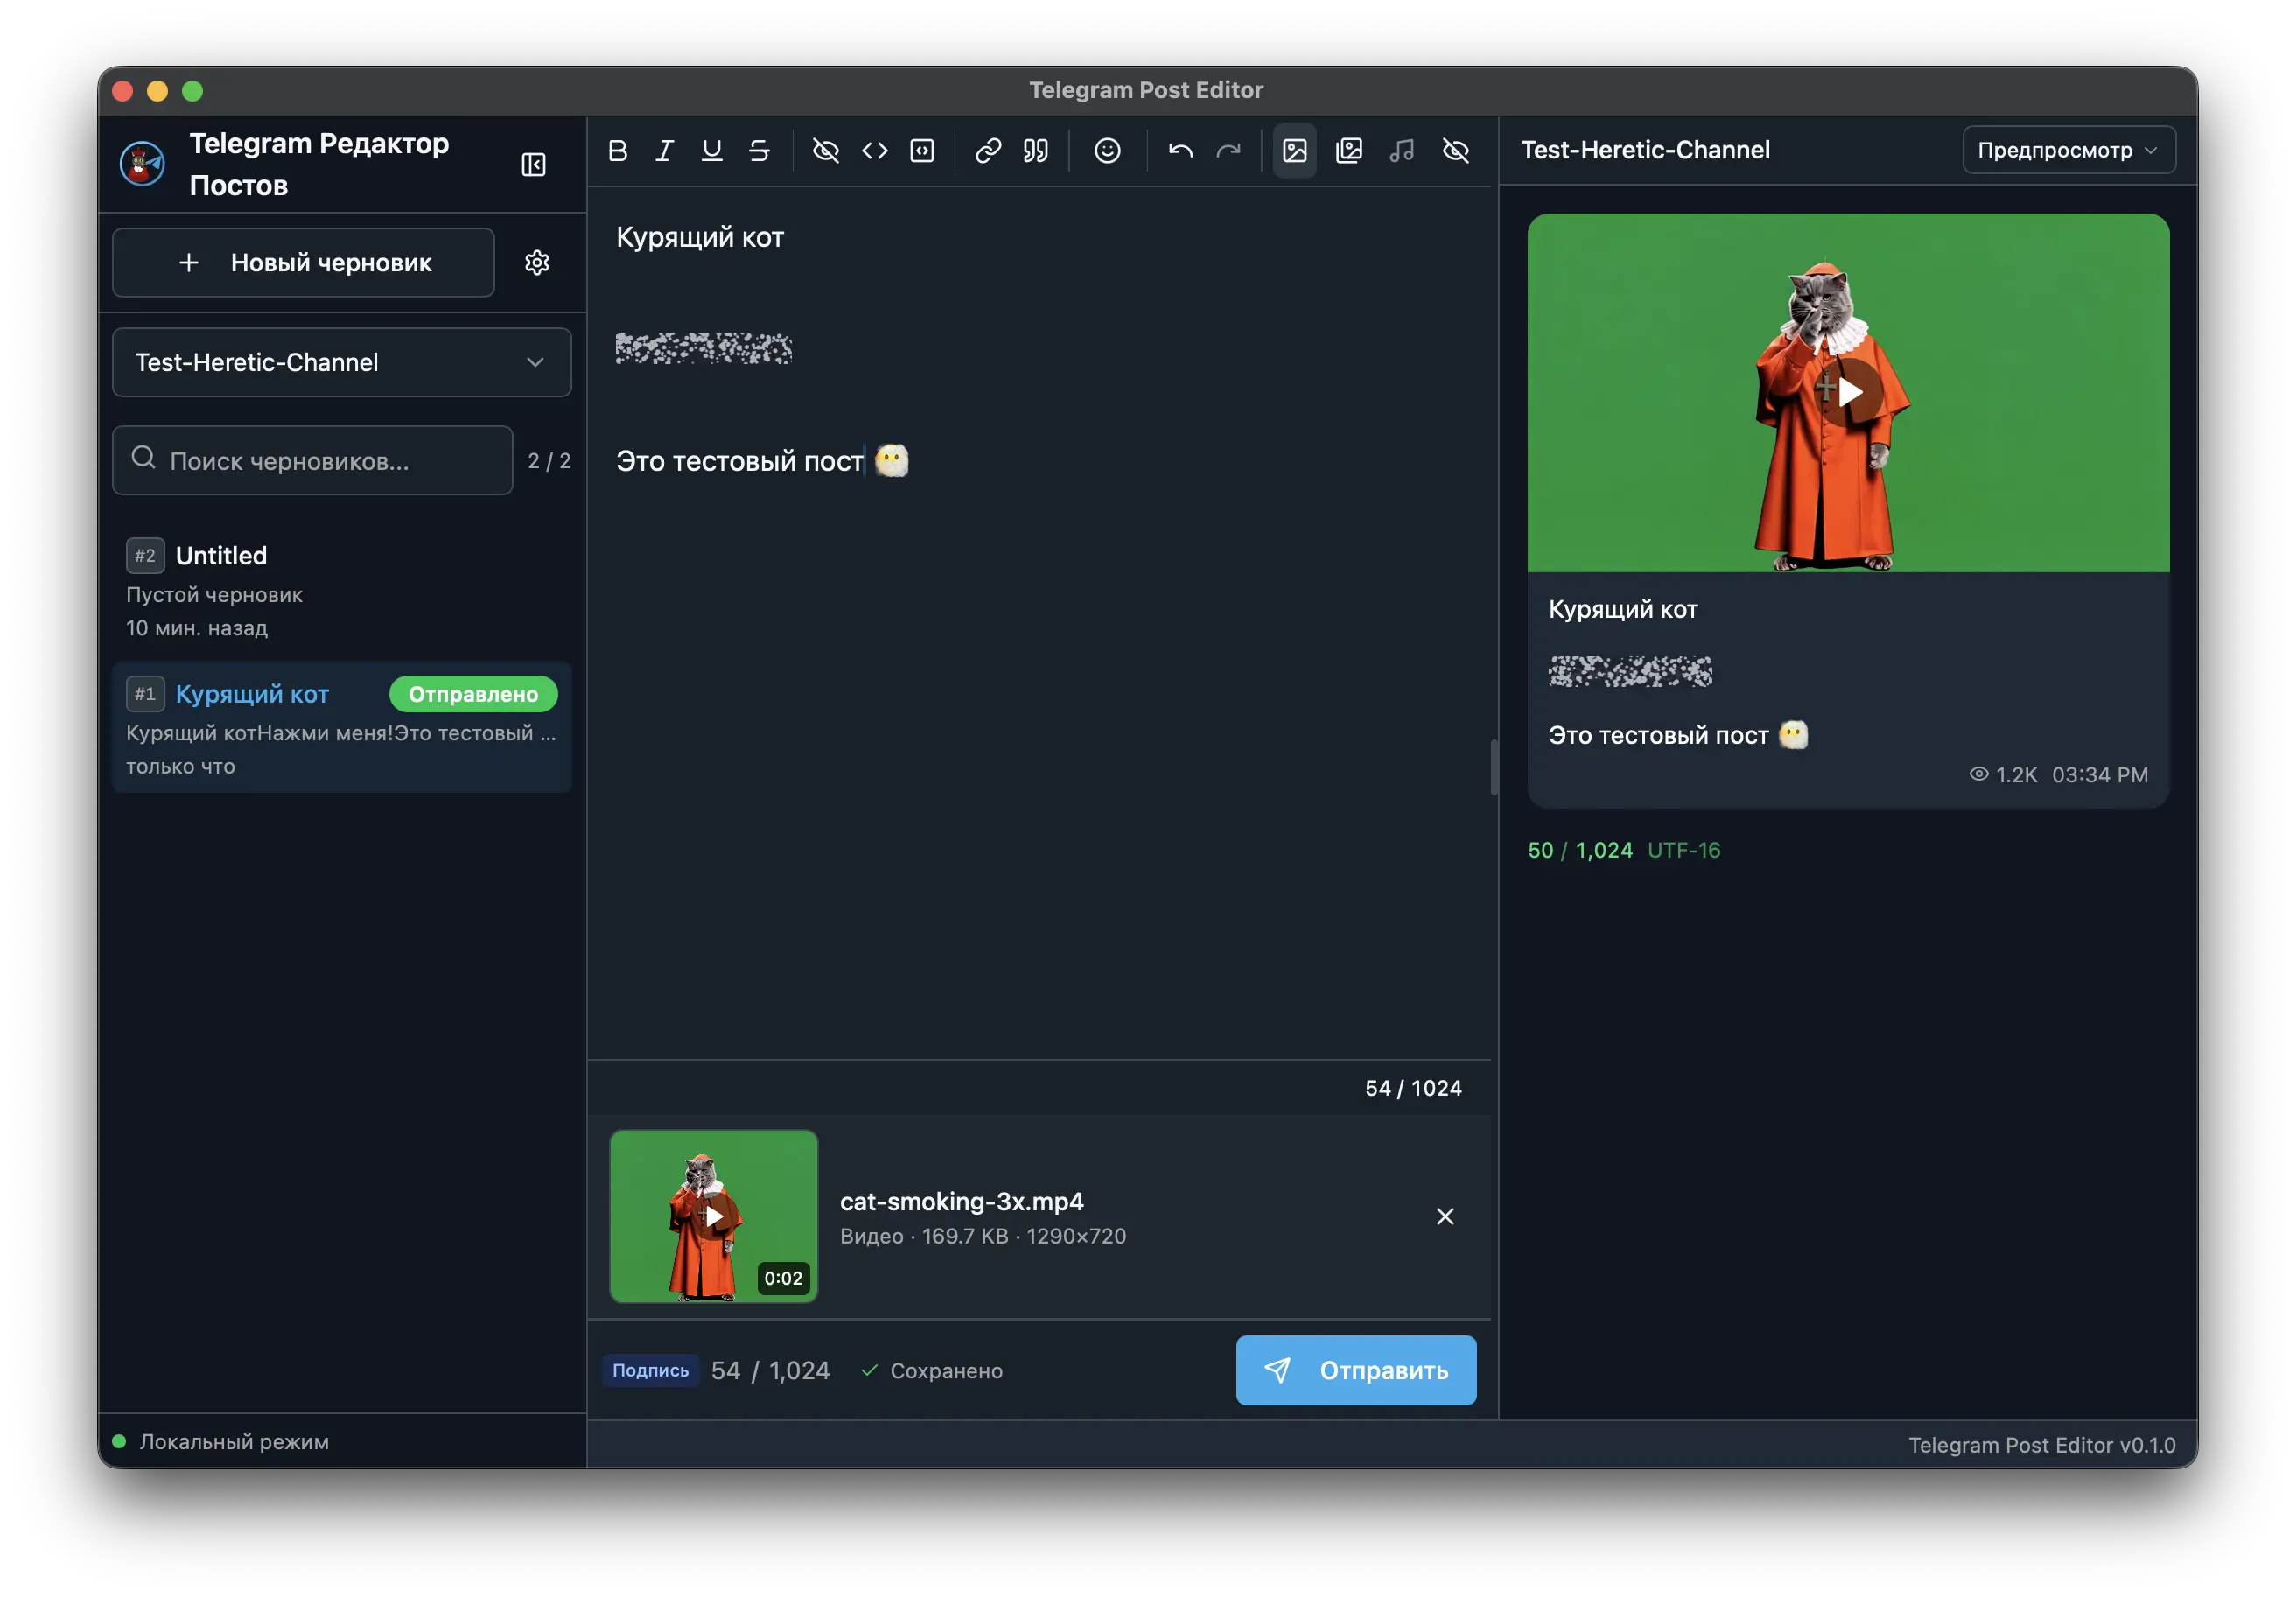
Task: Toggle bold formatting
Action: [617, 151]
